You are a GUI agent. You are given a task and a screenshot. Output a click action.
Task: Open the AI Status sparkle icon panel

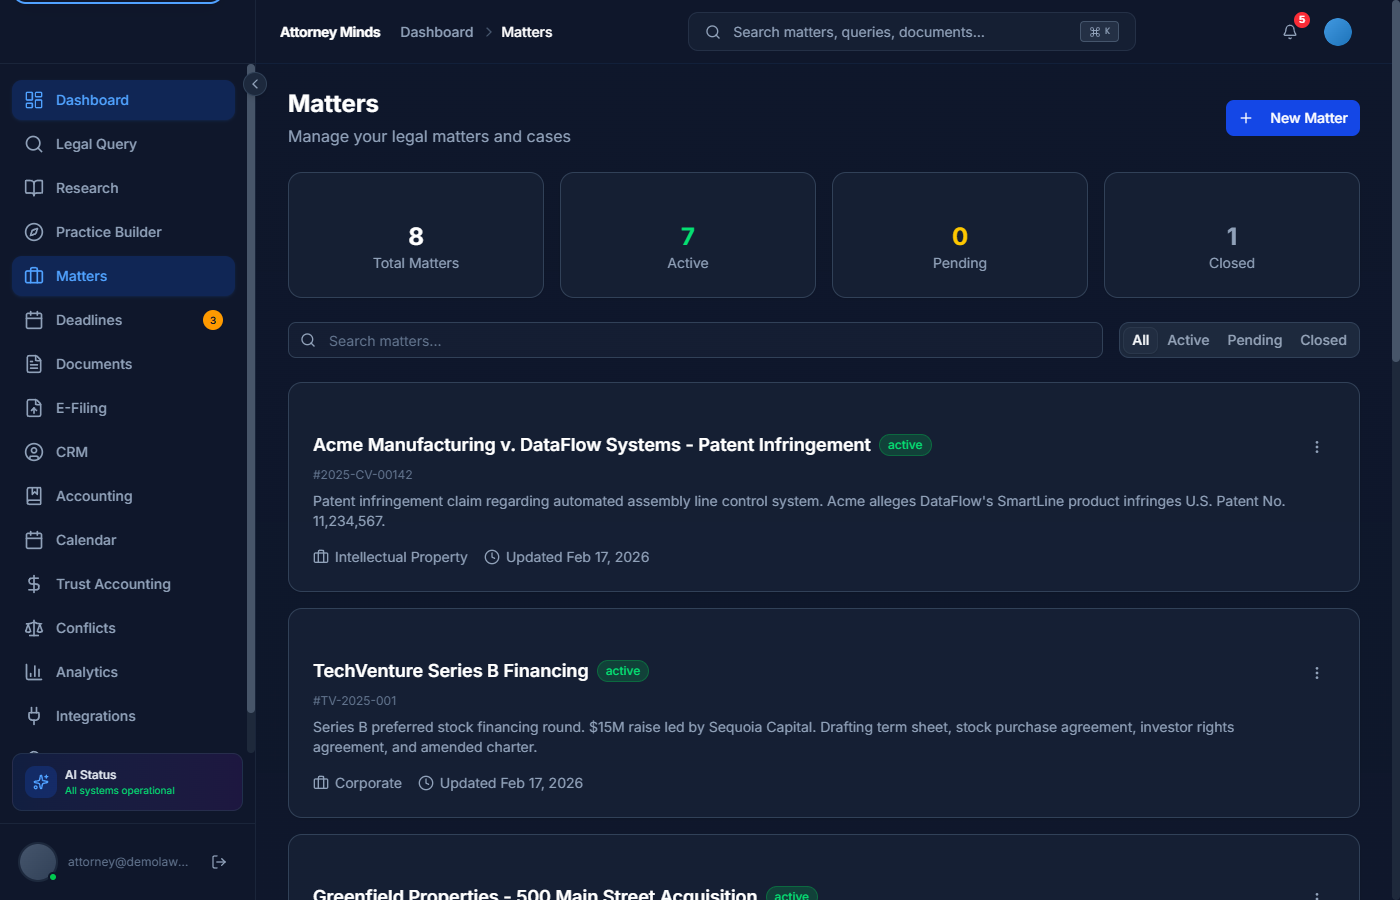coord(41,782)
